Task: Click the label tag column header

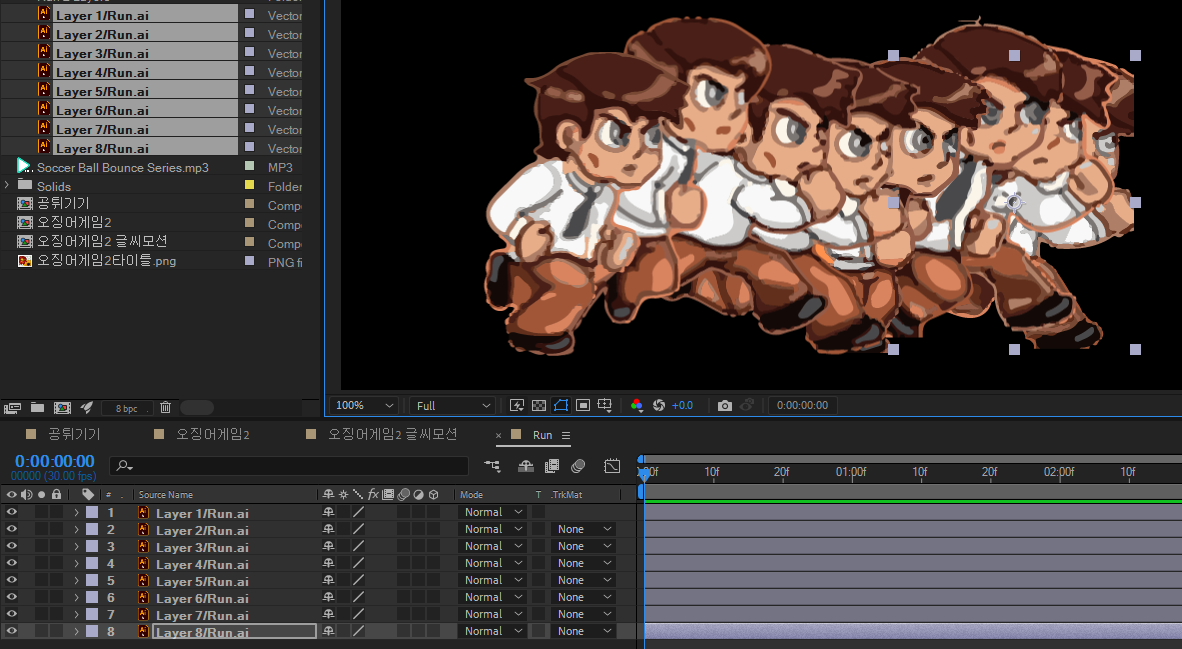Action: (88, 494)
